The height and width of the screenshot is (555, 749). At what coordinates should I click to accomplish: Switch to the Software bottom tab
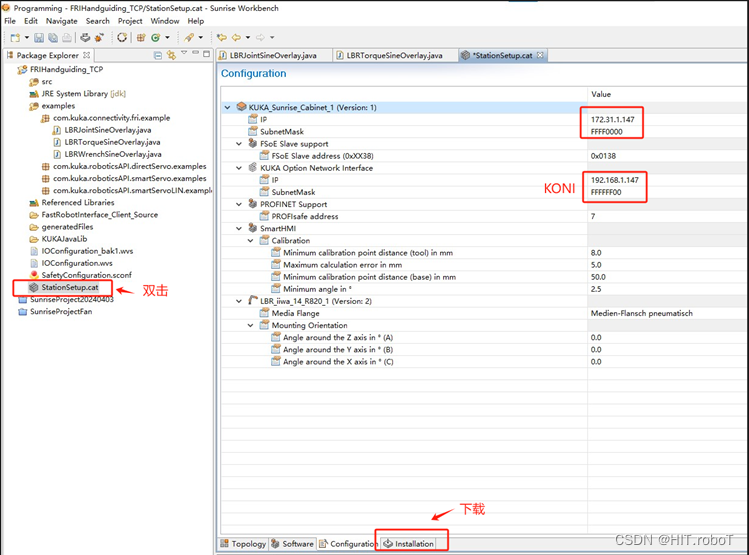coord(292,544)
